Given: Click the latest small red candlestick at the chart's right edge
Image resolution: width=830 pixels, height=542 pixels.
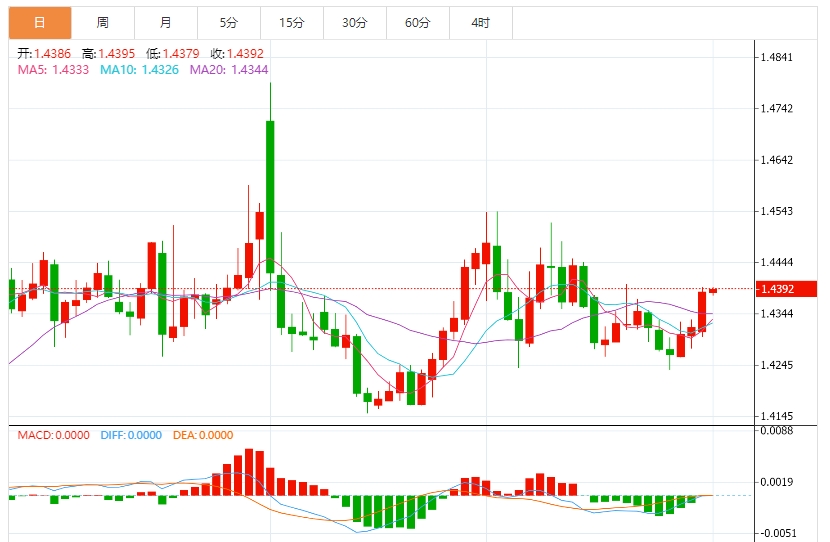Looking at the screenshot, I should point(712,291).
